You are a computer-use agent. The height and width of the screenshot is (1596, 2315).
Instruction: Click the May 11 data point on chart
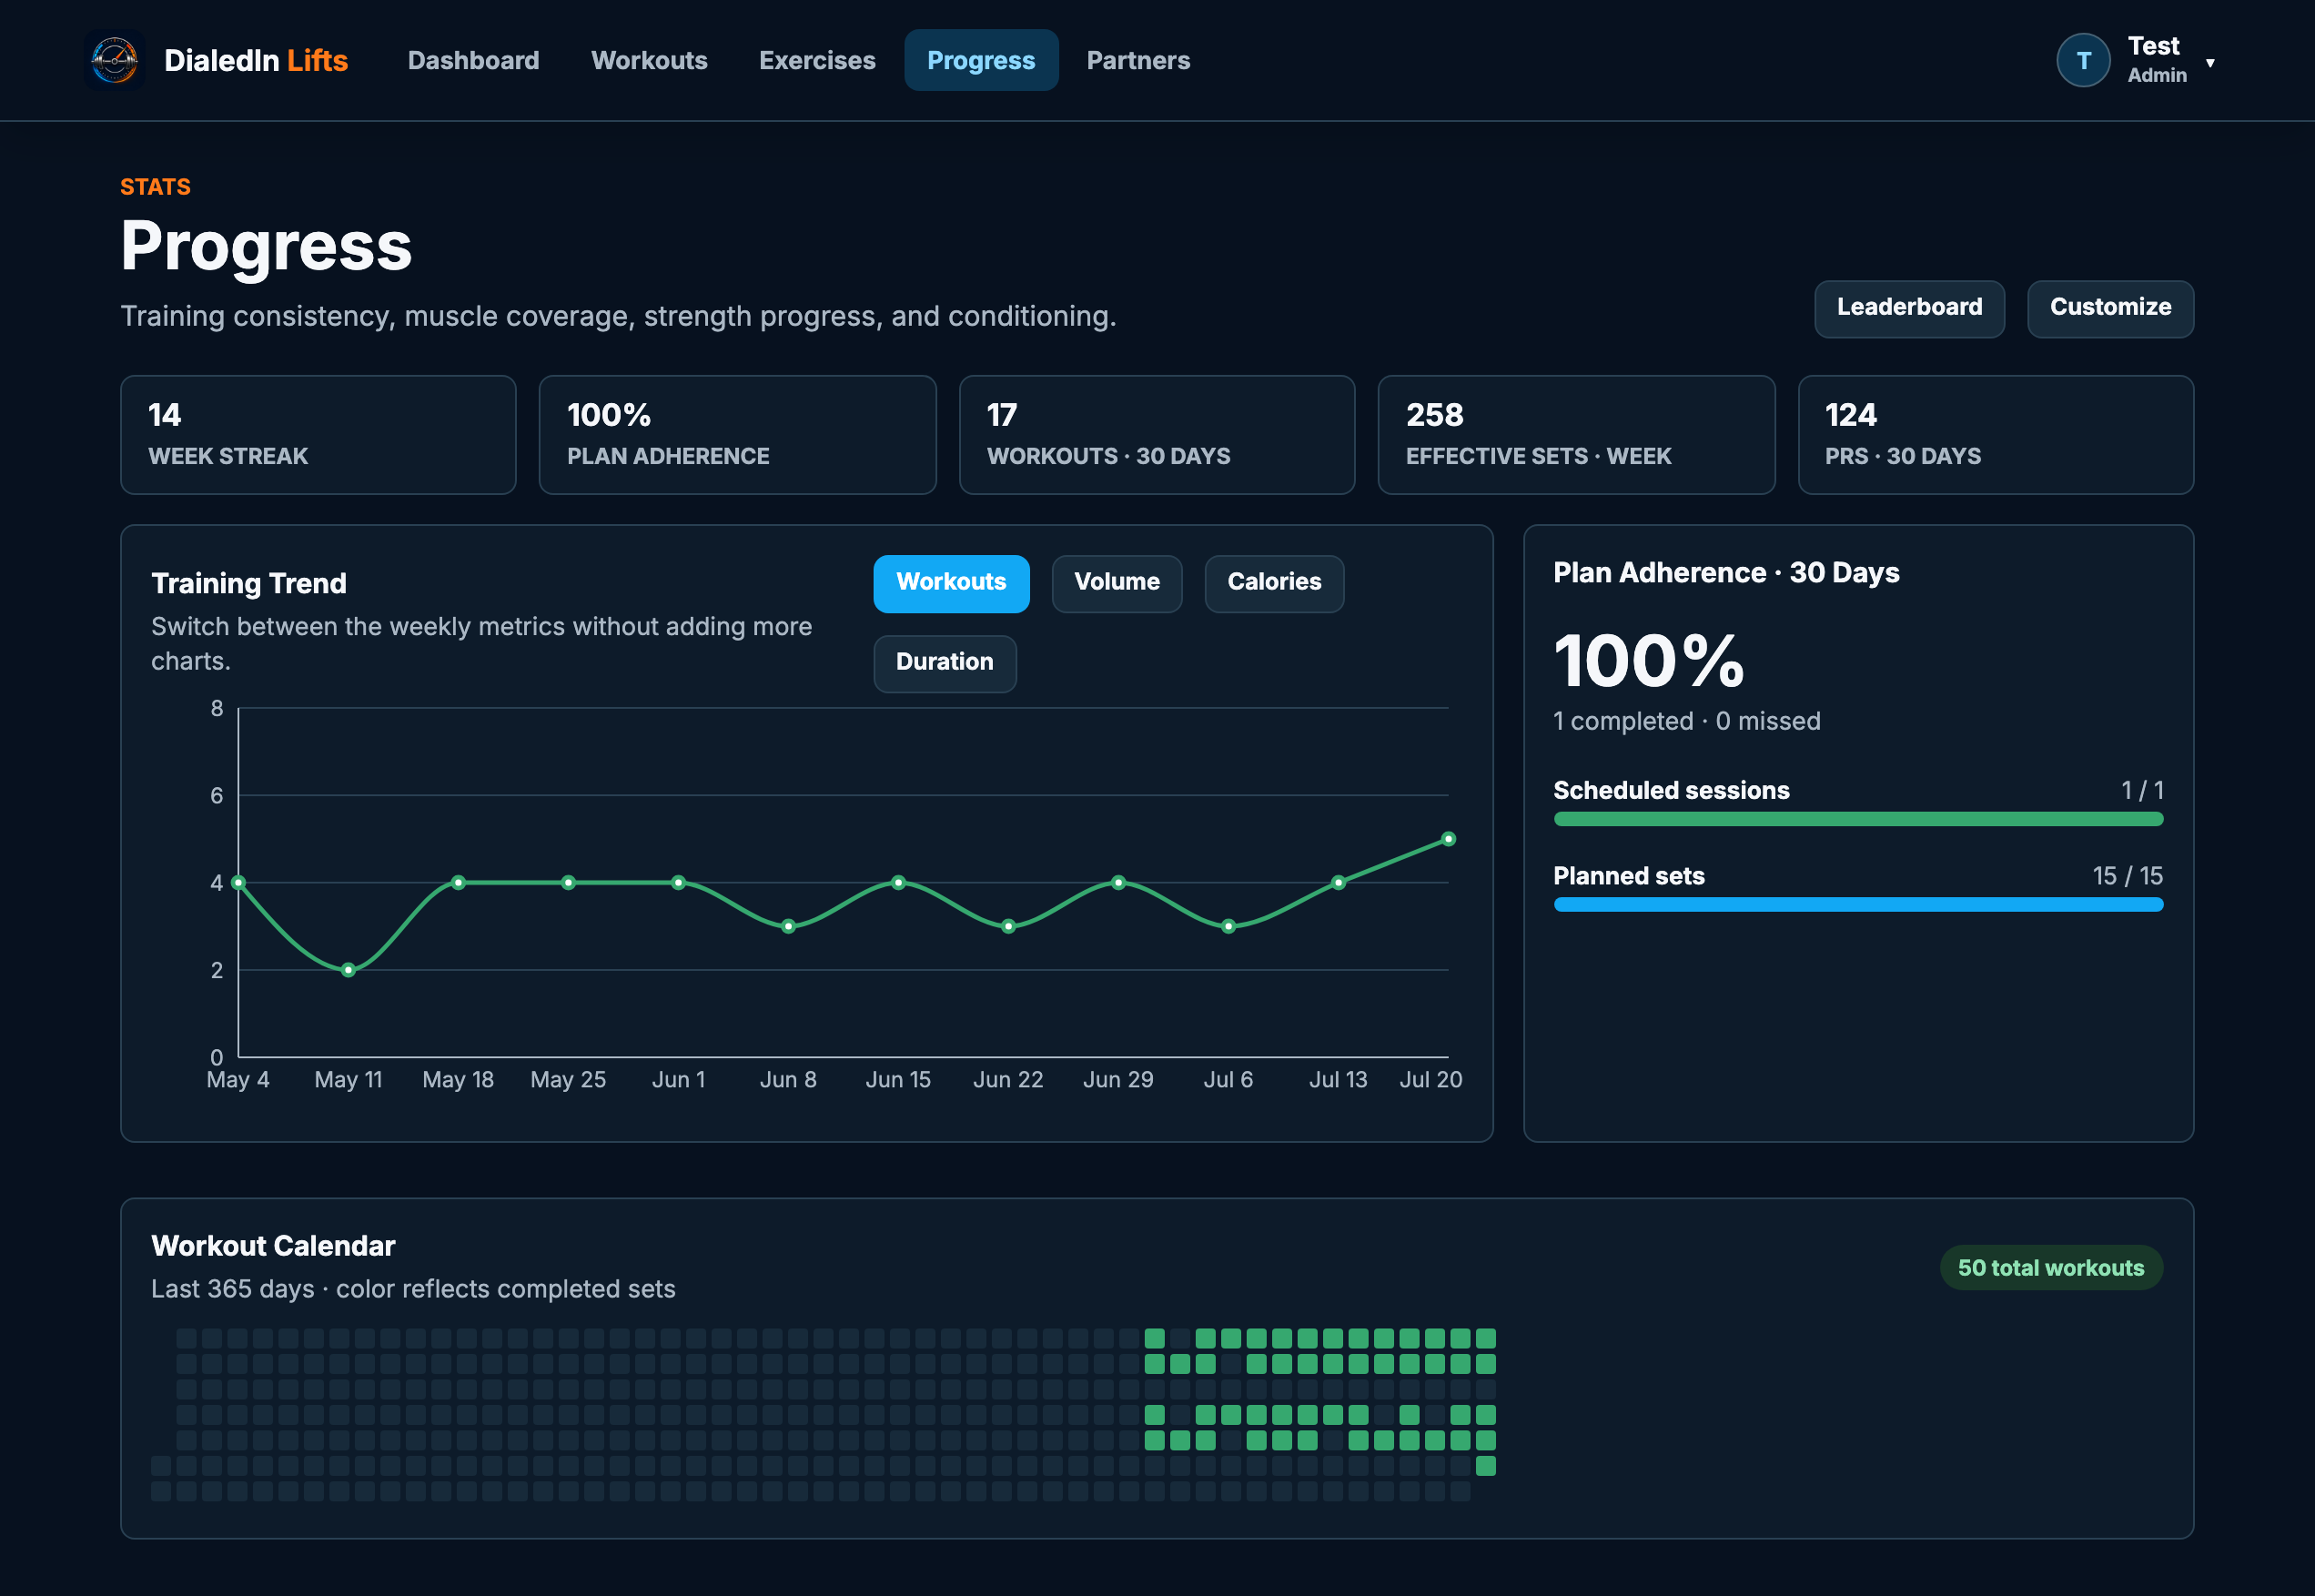tap(348, 969)
